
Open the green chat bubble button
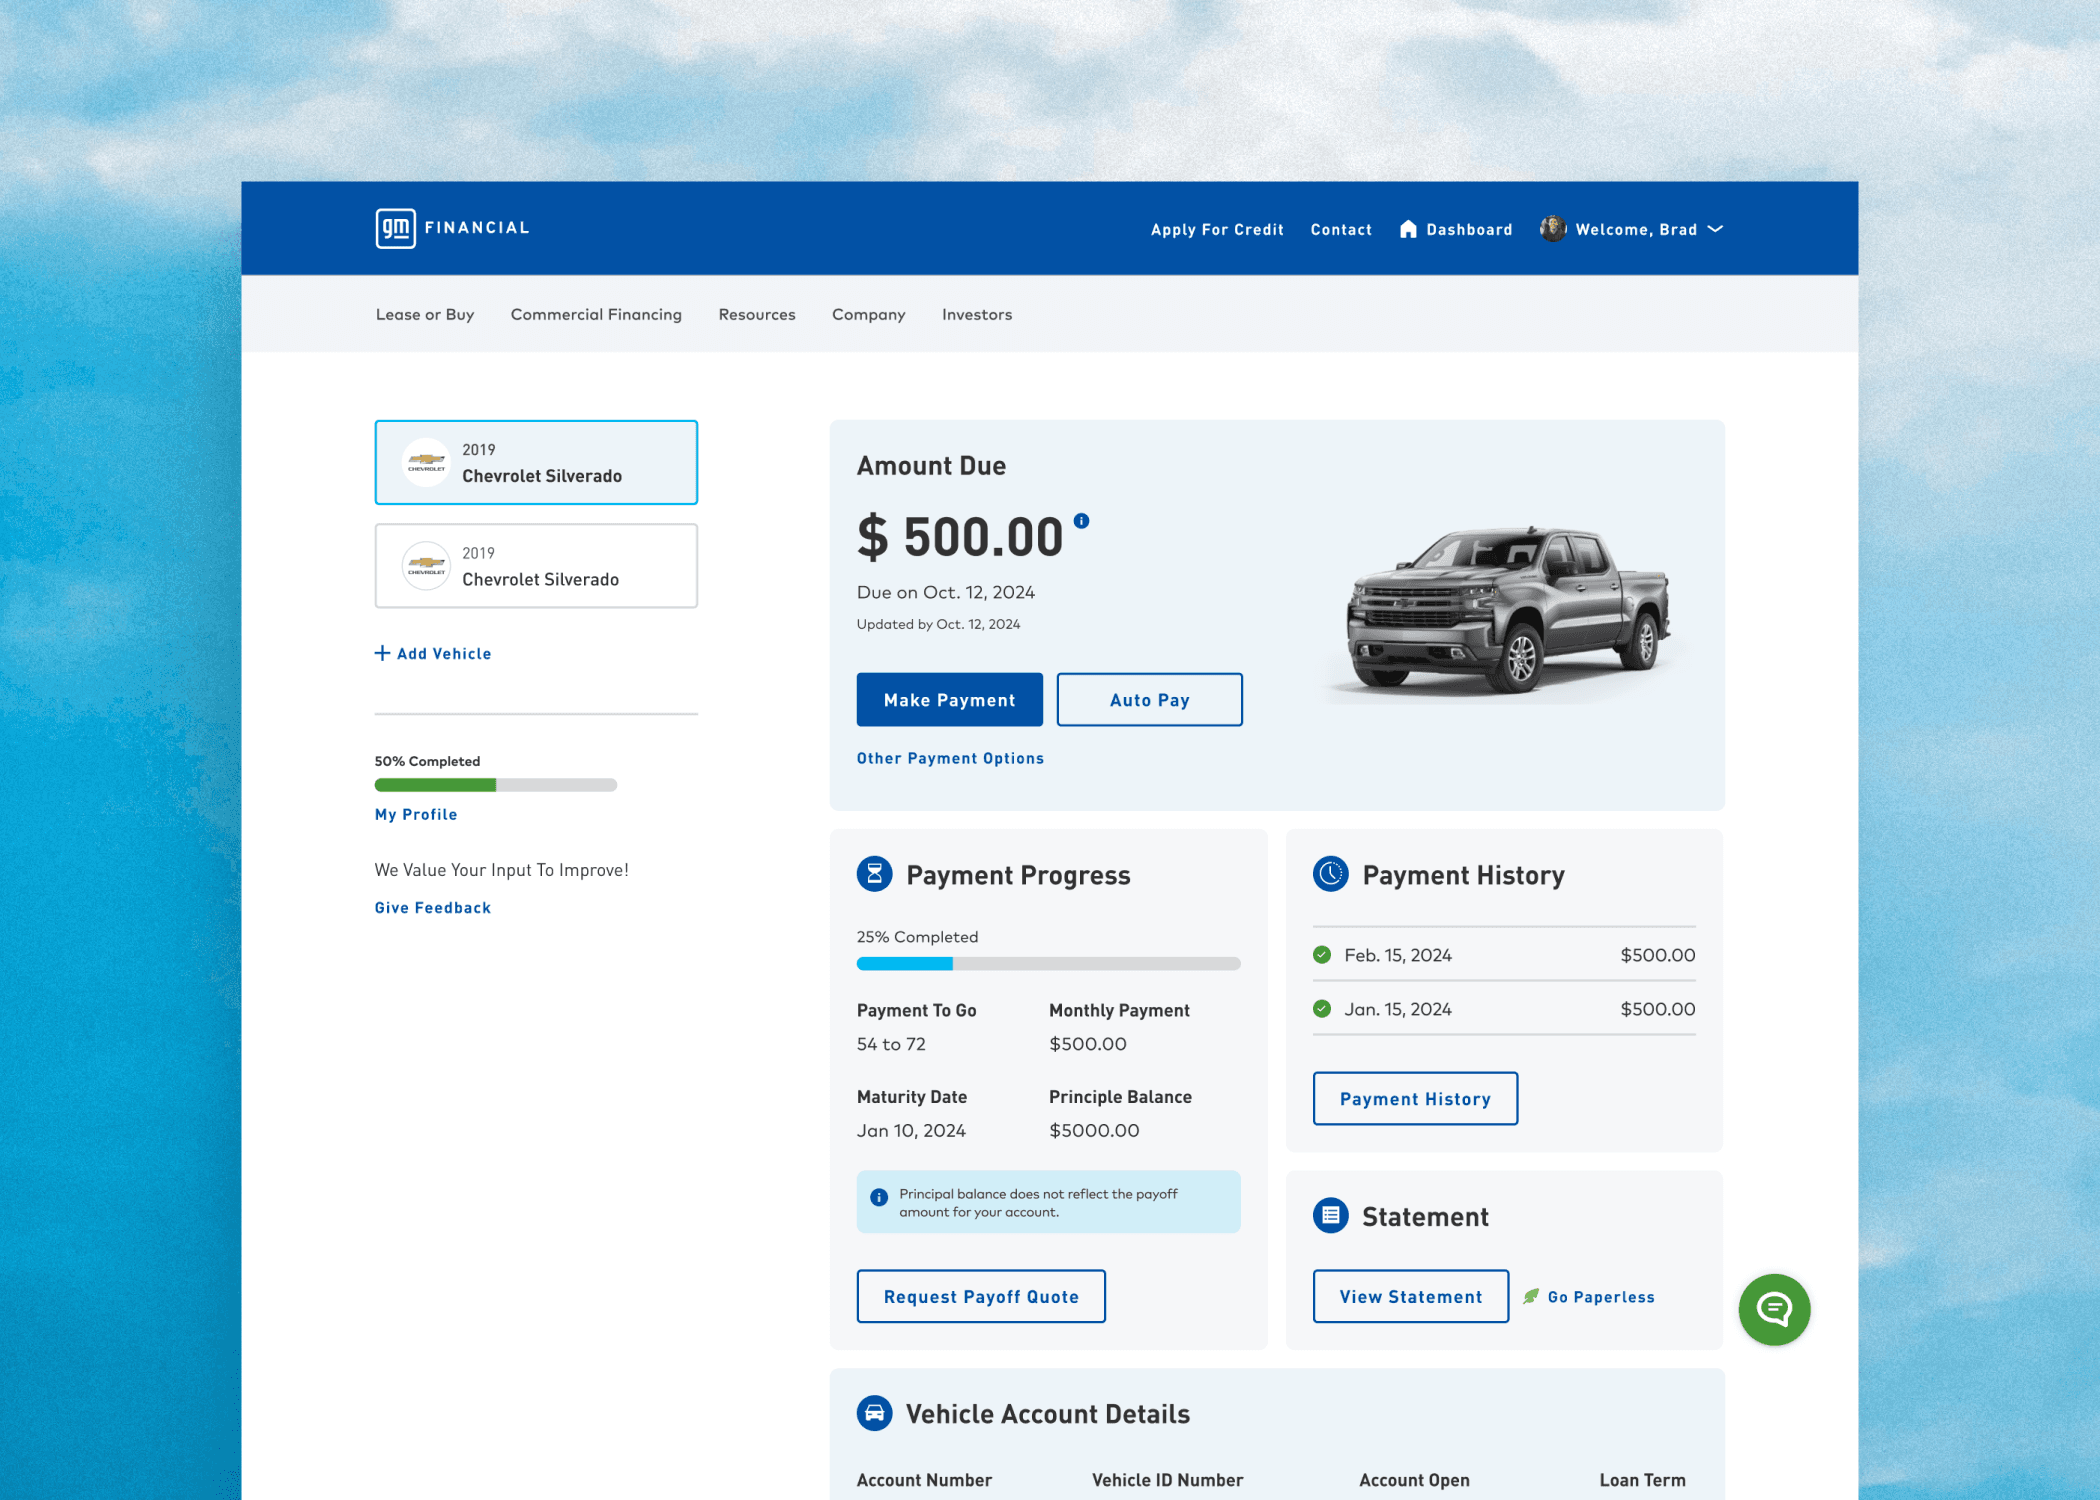(1774, 1309)
